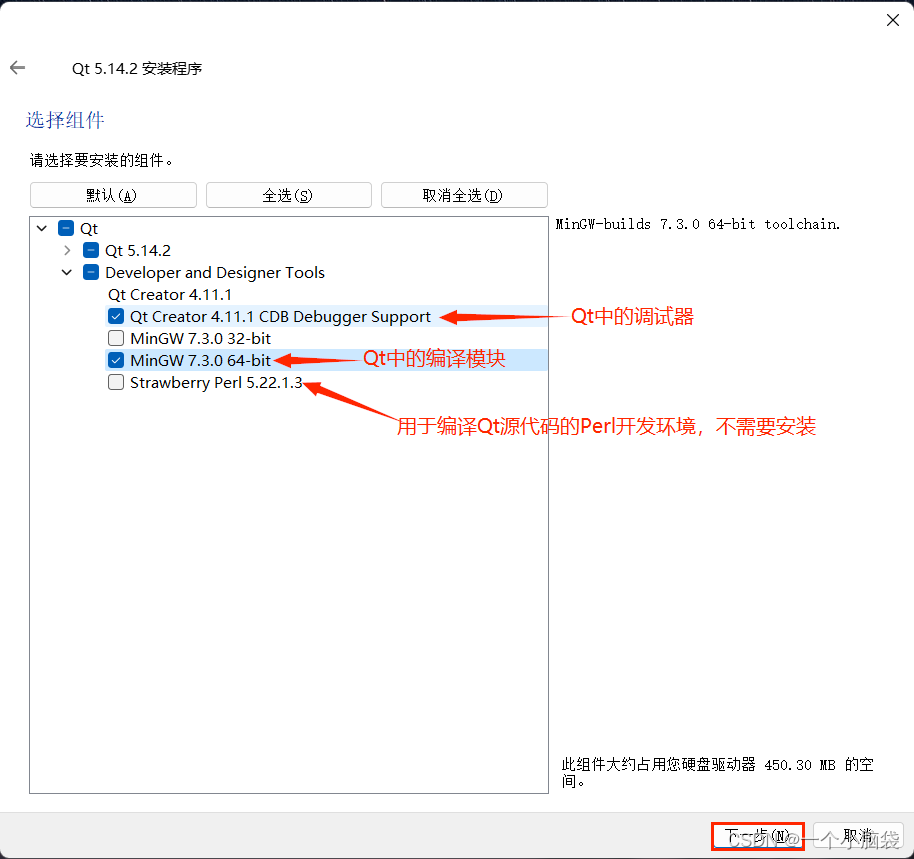
Task: Select Developer and Designer Tools label
Action: [x=215, y=273]
